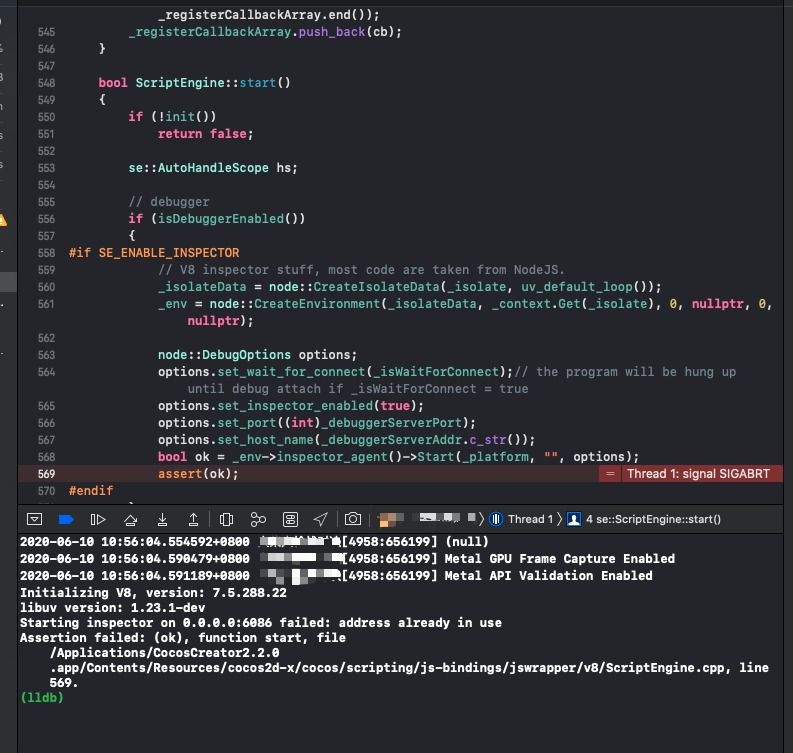793x753 pixels.
Task: Click the #if SE_ENABLE_INSPECTOR directive
Action: [x=154, y=253]
